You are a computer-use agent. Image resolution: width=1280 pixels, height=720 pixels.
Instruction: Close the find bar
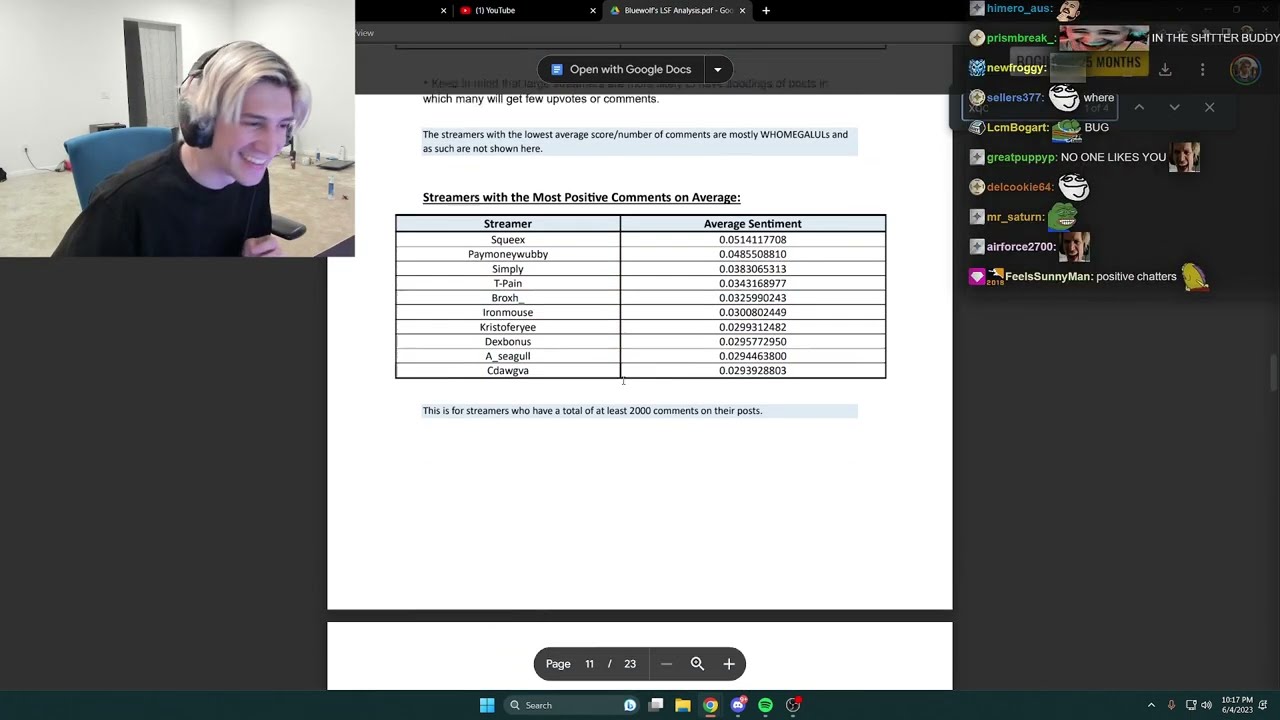click(1209, 107)
